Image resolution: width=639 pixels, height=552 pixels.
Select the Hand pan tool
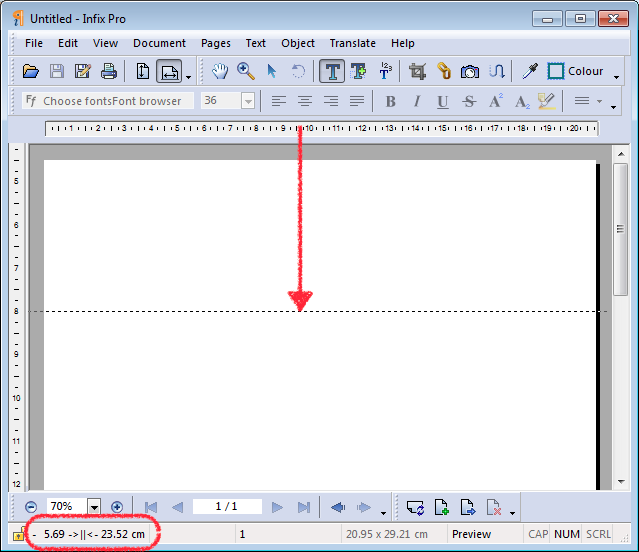pyautogui.click(x=219, y=71)
